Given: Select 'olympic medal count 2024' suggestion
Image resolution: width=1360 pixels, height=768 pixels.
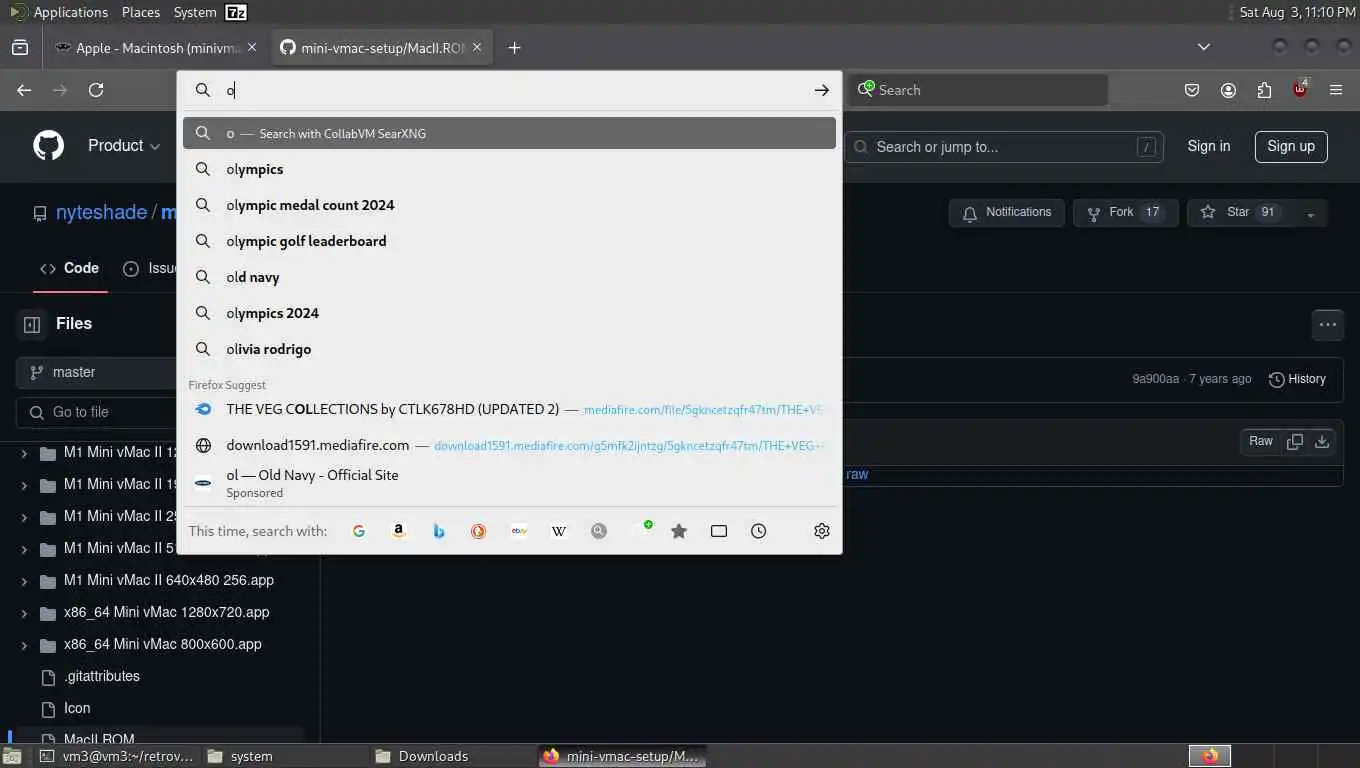Looking at the screenshot, I should (x=509, y=205).
